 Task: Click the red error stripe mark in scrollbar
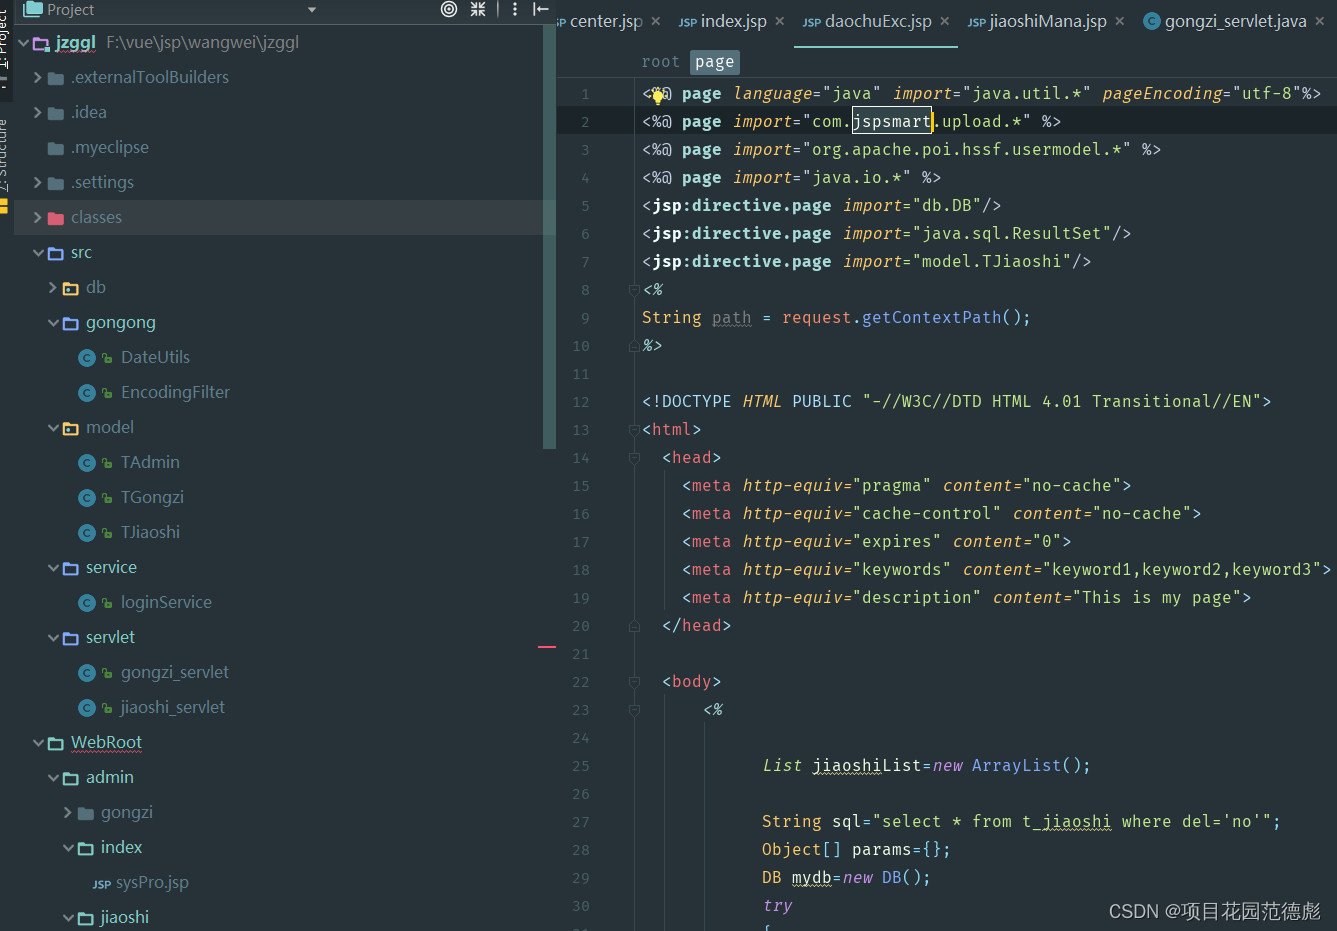[547, 647]
